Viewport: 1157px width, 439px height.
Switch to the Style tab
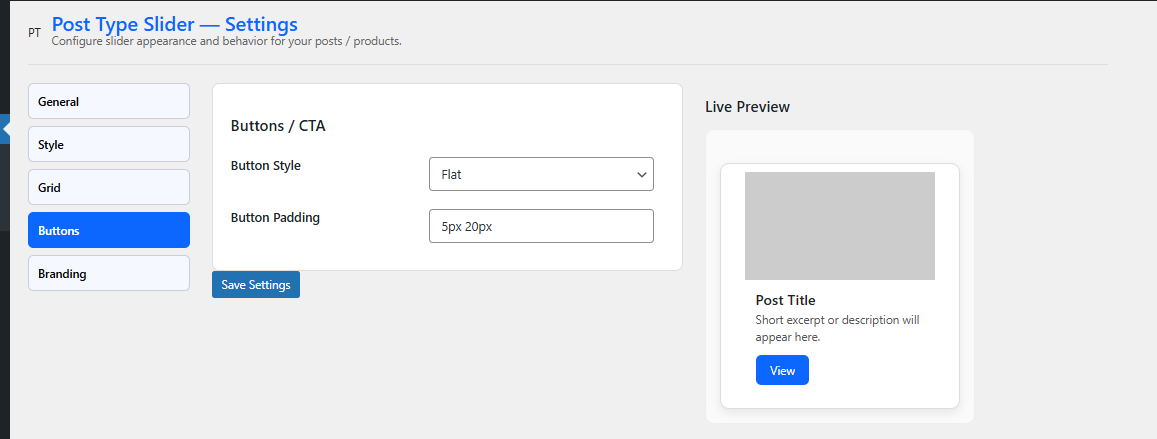(x=109, y=144)
